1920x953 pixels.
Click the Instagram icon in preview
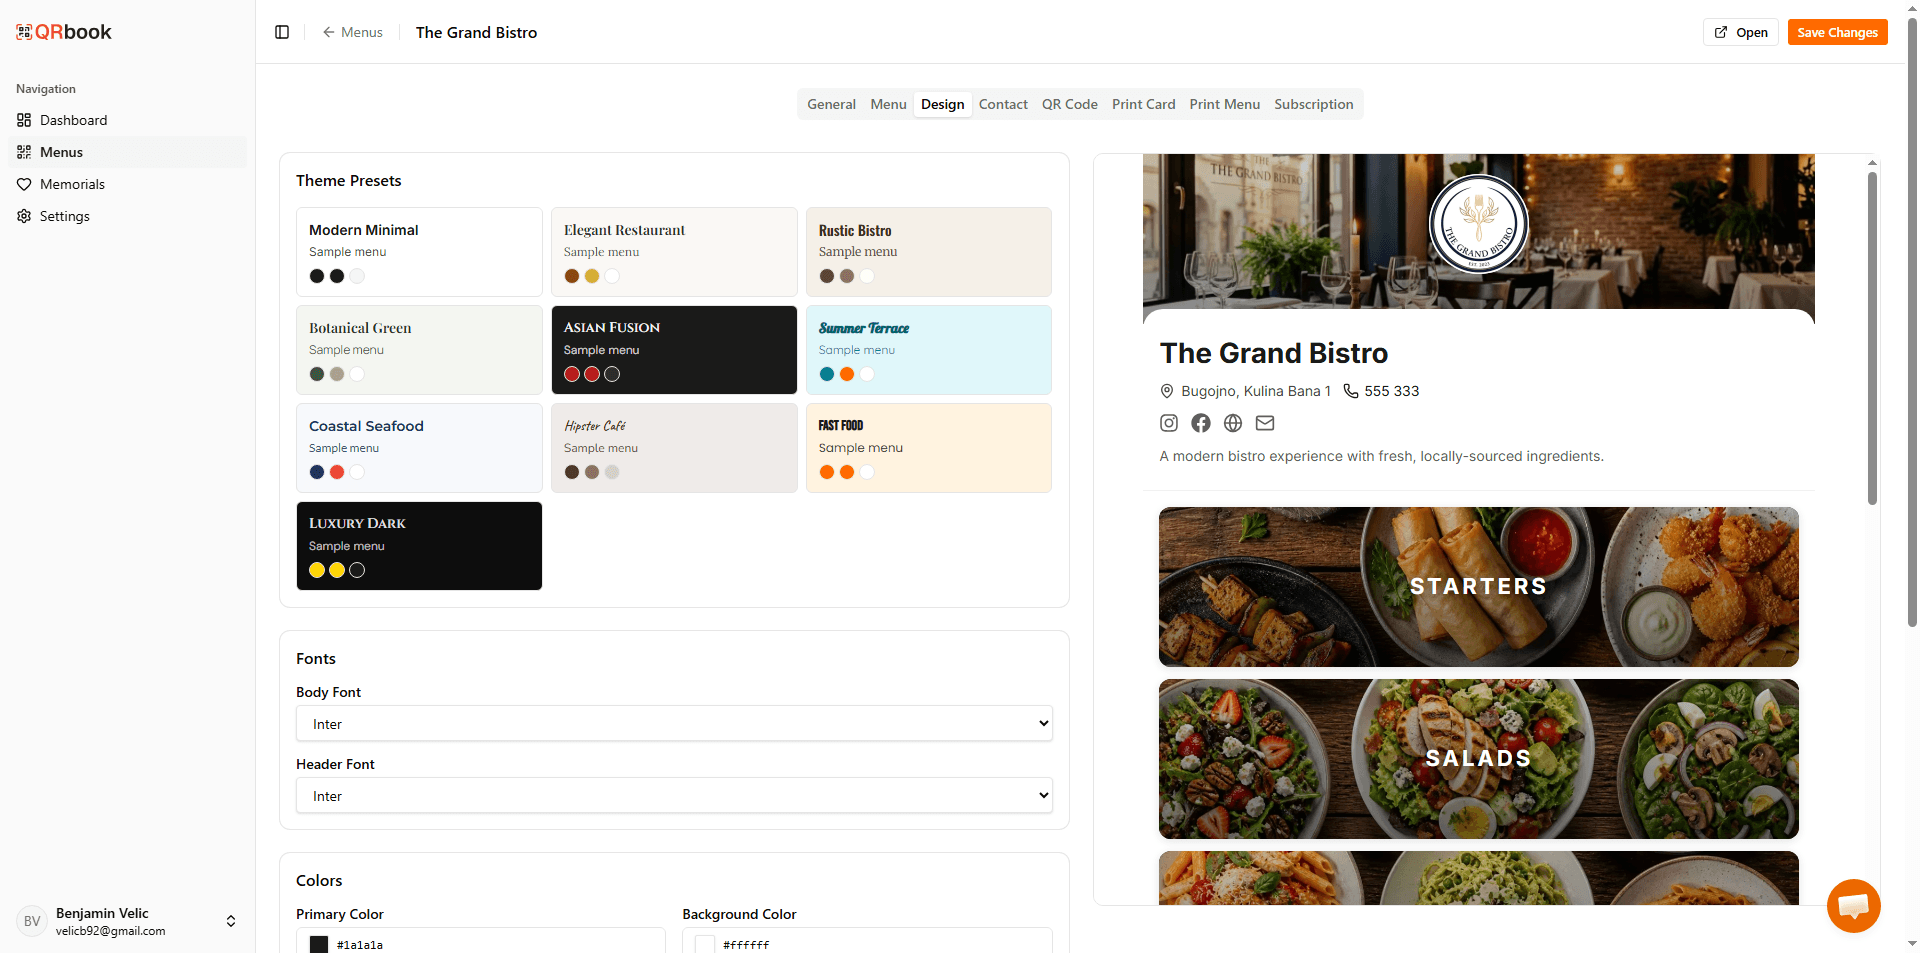point(1169,423)
